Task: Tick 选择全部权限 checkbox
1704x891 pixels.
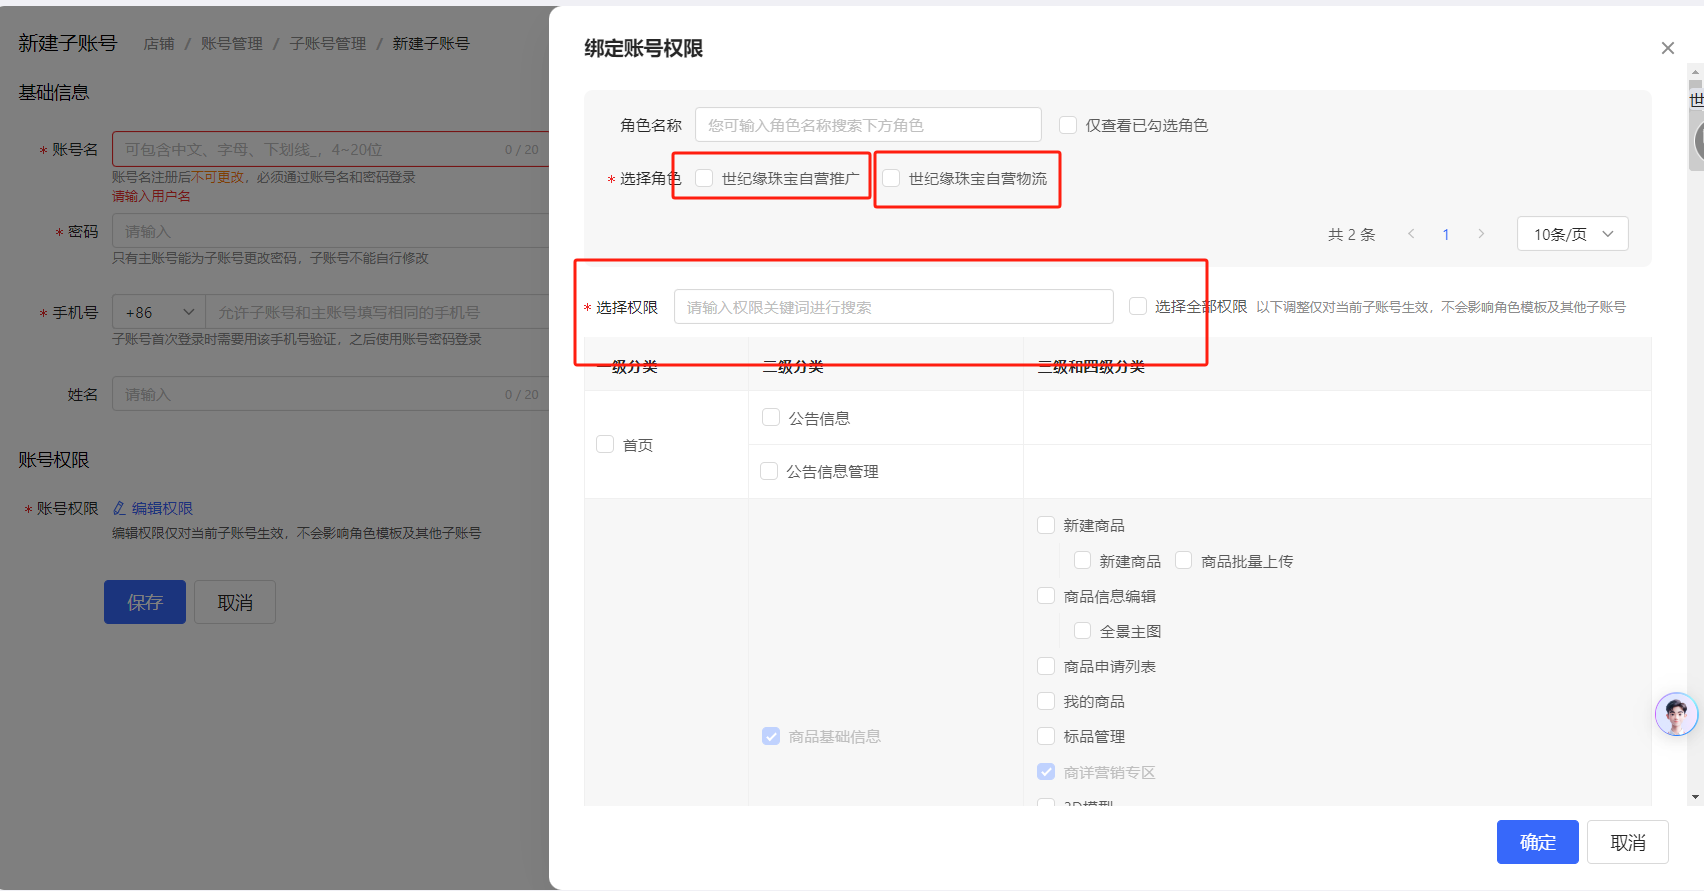Action: pyautogui.click(x=1138, y=306)
